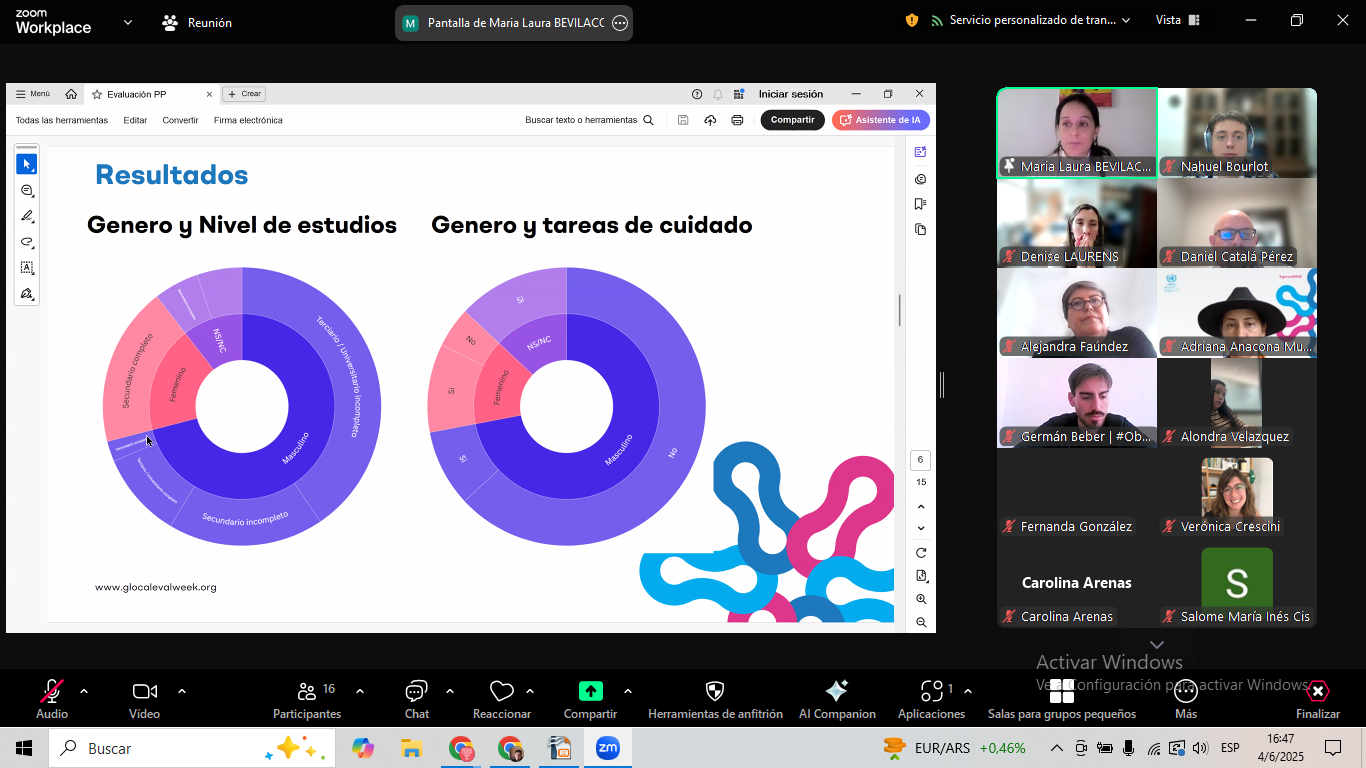The height and width of the screenshot is (768, 1366).
Task: Open the Firma electrónica menu
Action: 248,120
